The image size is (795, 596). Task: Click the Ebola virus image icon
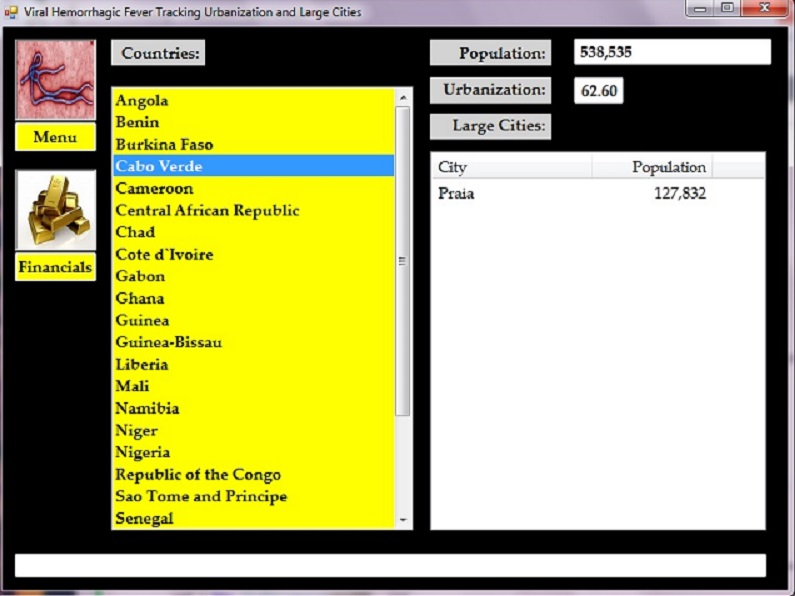click(55, 80)
